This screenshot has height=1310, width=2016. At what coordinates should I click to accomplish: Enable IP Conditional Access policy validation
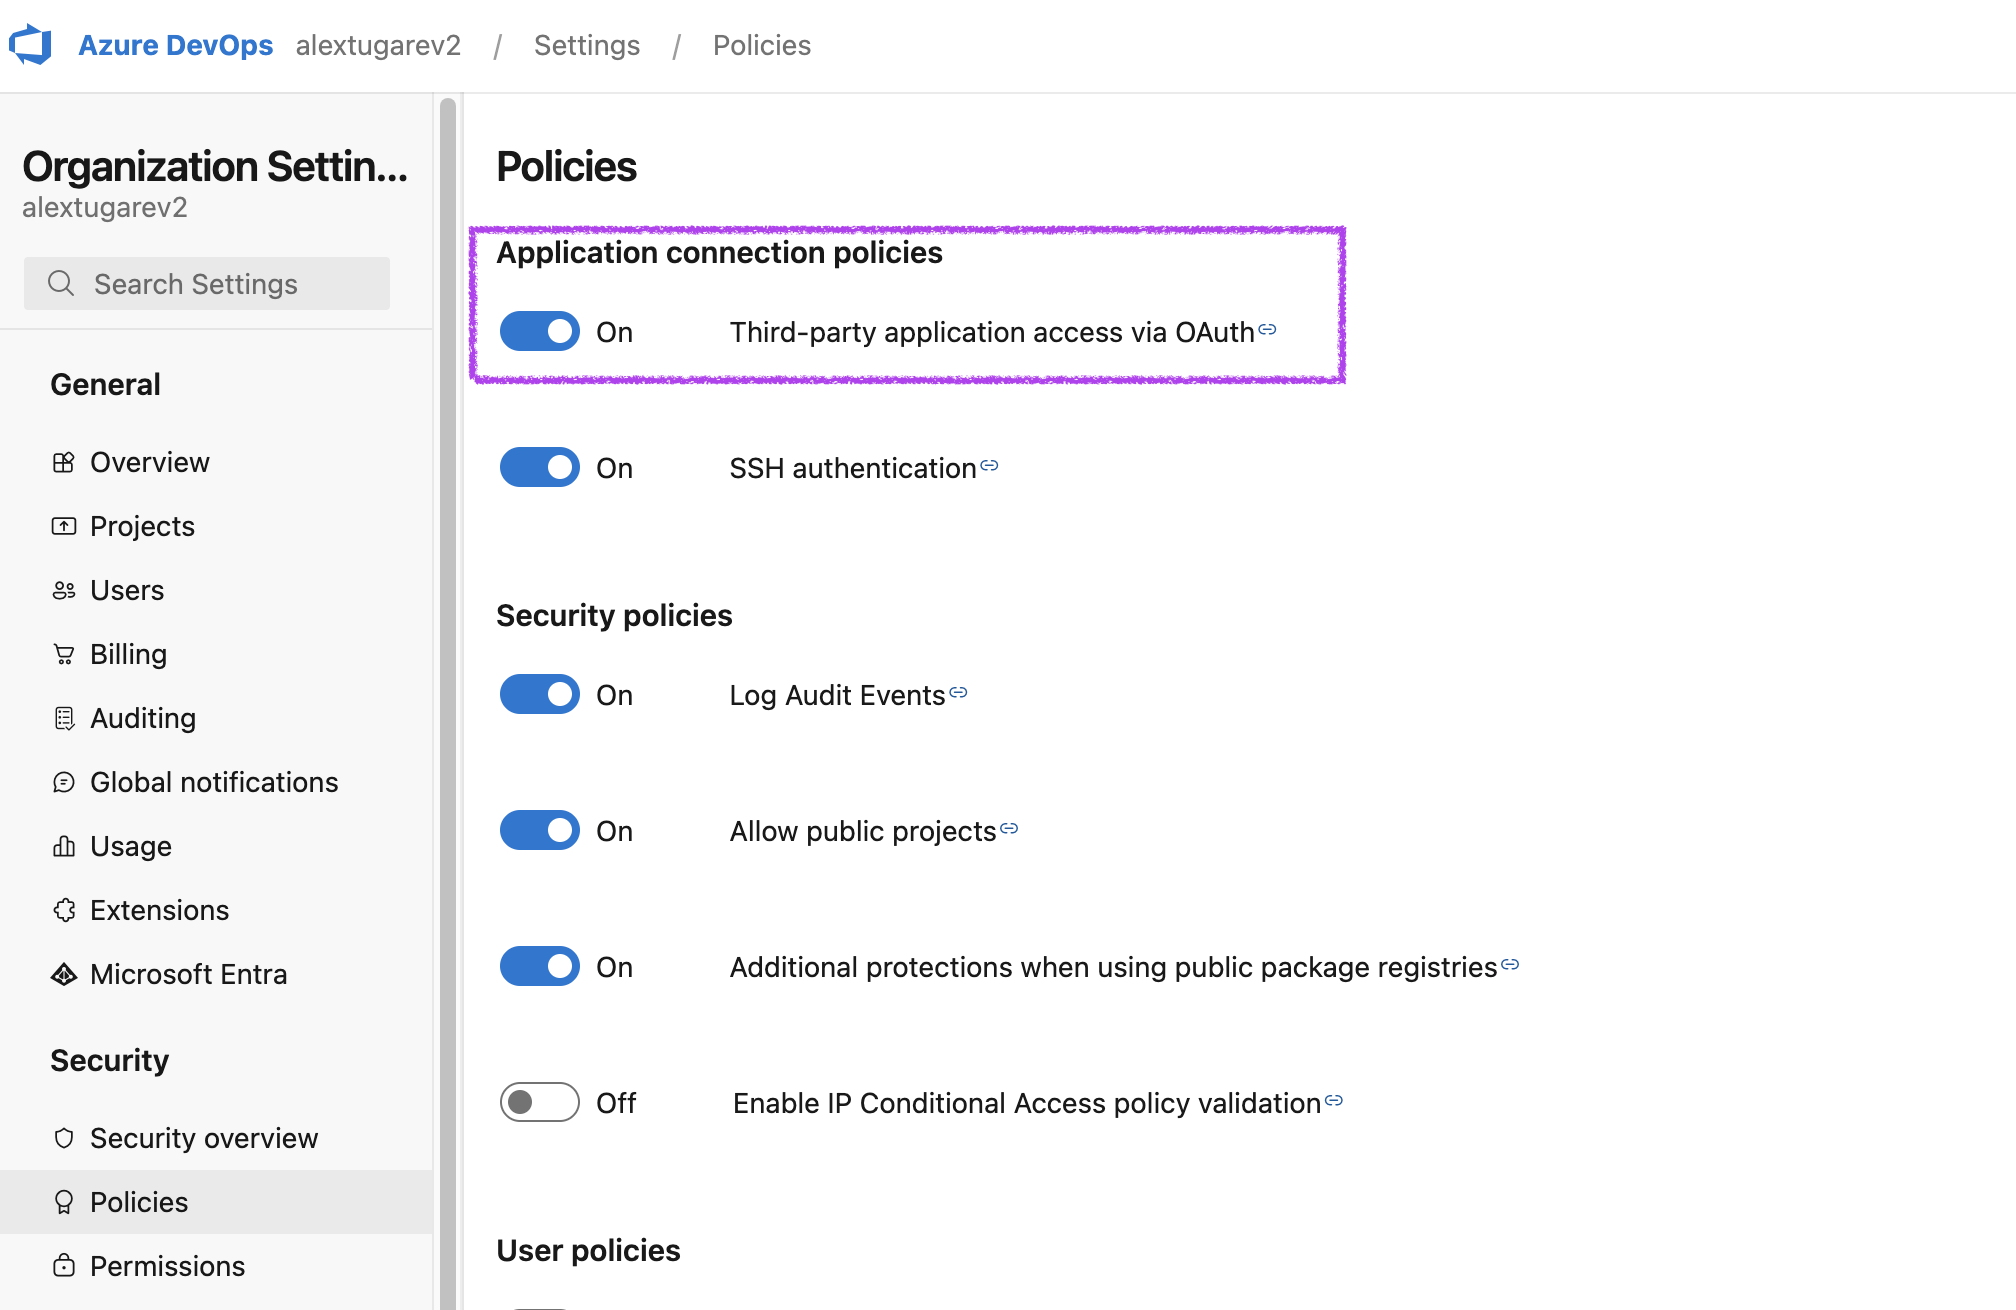click(539, 1102)
